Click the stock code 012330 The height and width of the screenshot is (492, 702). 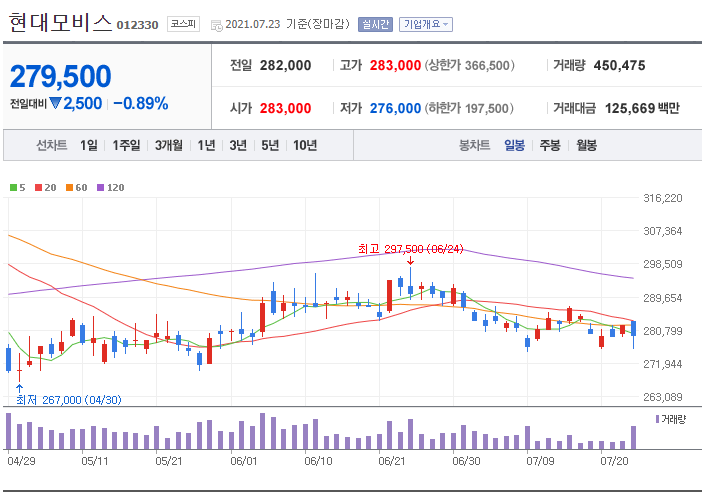137,25
